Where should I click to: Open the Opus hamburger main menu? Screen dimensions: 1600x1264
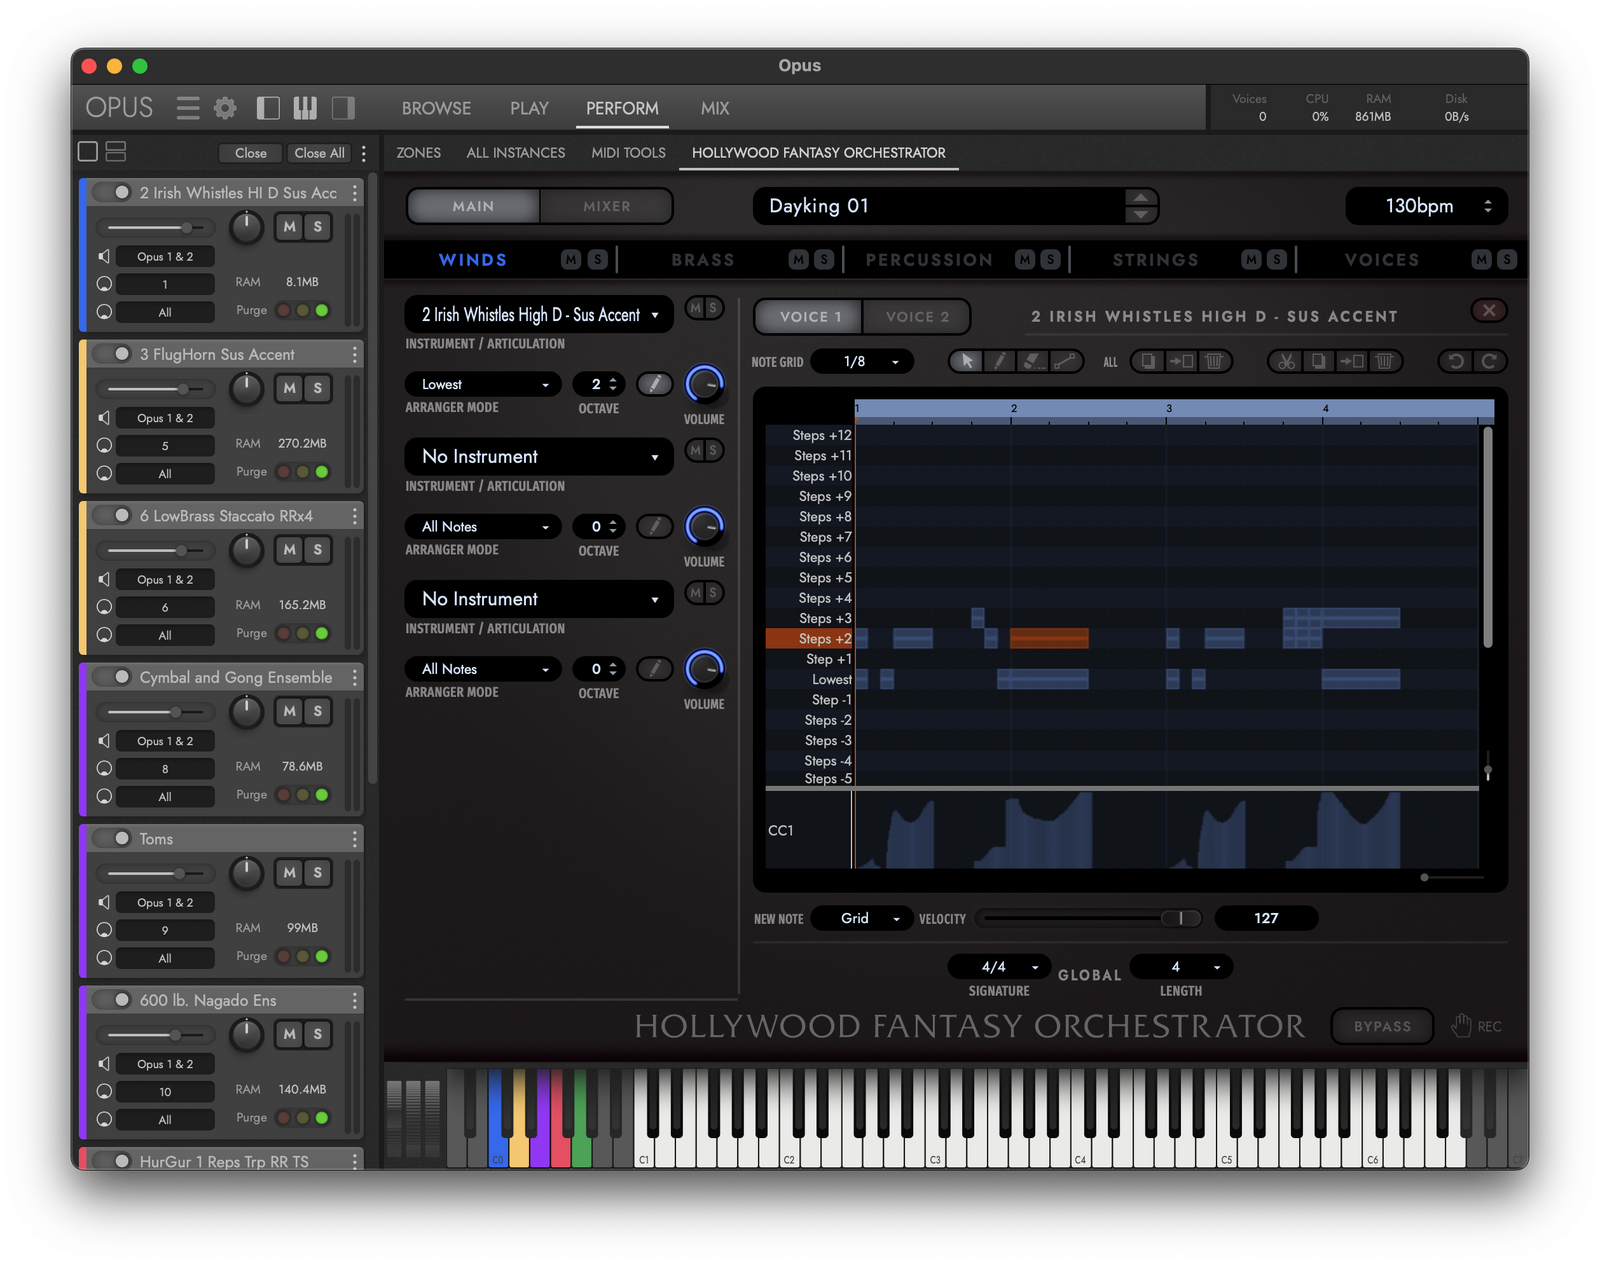coord(188,108)
